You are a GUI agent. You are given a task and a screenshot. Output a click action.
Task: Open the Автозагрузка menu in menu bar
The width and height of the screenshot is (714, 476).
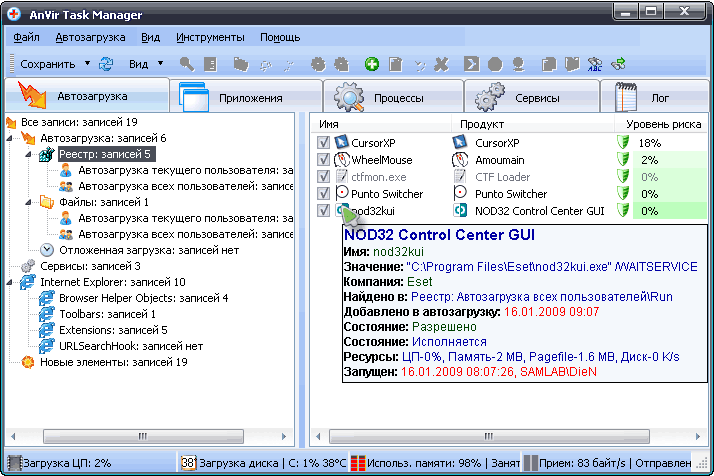(x=90, y=37)
